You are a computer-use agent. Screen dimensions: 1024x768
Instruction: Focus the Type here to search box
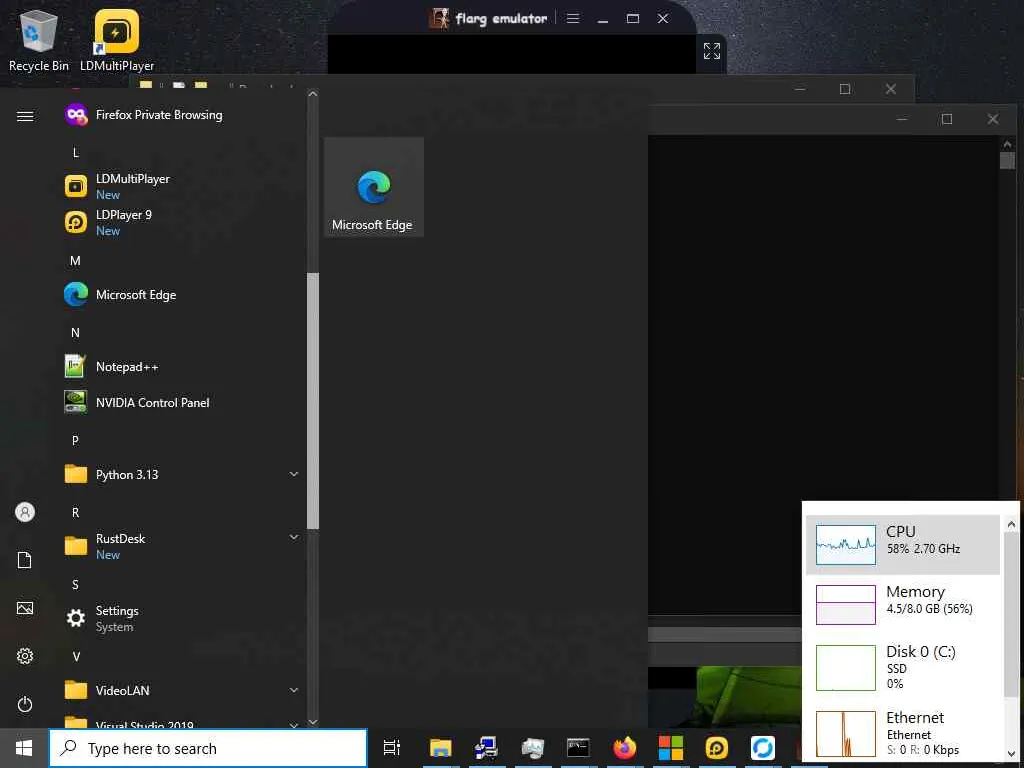click(x=208, y=748)
